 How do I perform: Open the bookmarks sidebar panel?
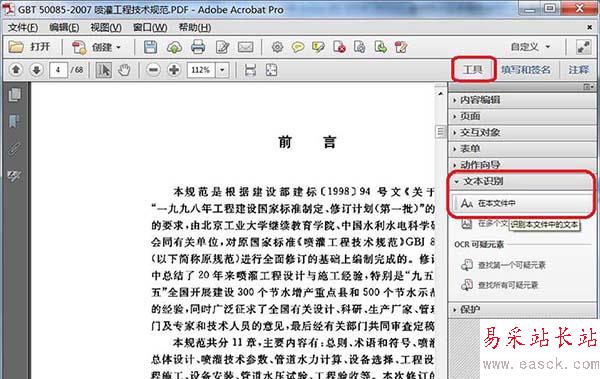point(15,121)
